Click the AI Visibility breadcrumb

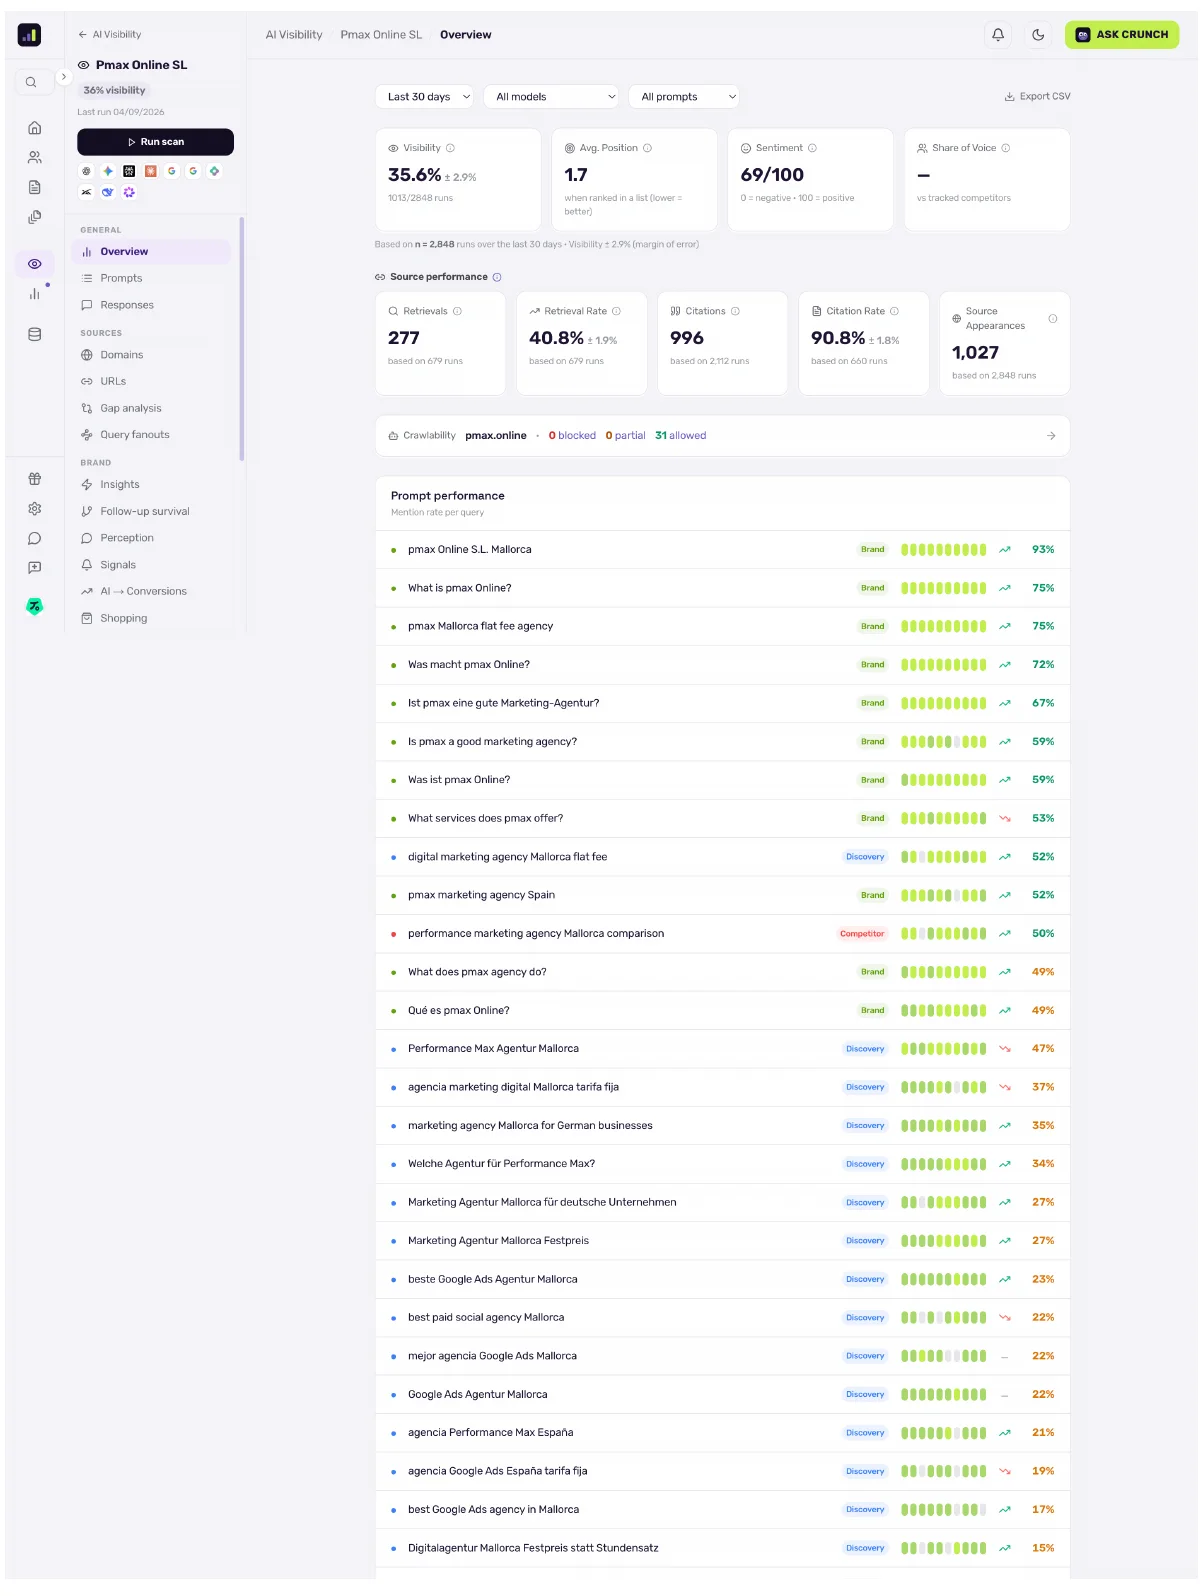[x=294, y=35]
